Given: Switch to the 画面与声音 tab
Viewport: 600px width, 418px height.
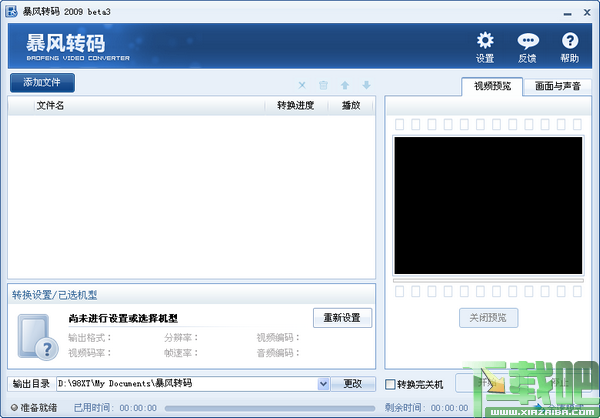Looking at the screenshot, I should pyautogui.click(x=558, y=87).
